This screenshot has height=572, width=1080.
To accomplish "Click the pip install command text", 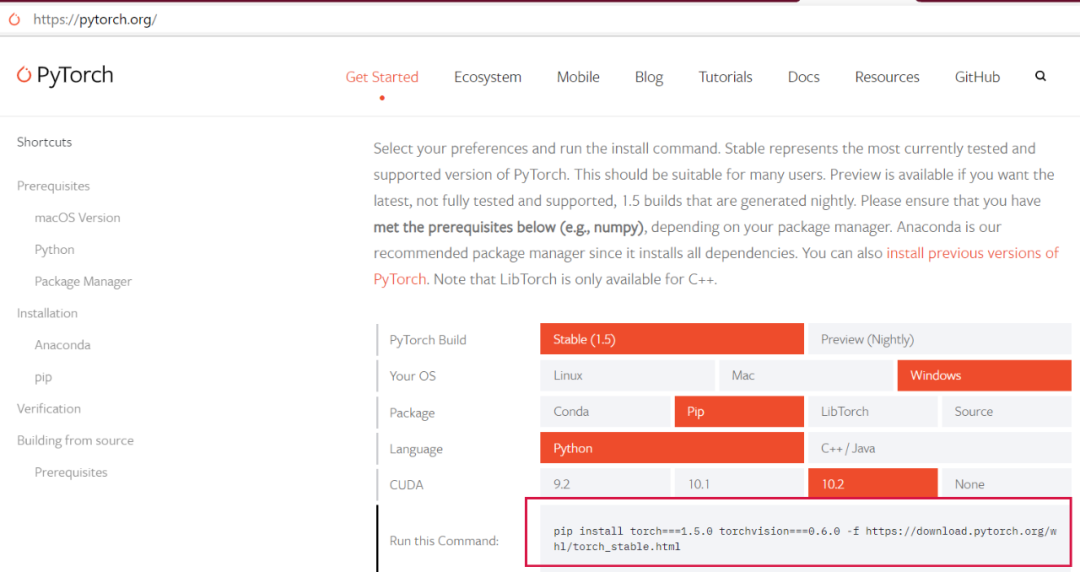I will pyautogui.click(x=804, y=538).
